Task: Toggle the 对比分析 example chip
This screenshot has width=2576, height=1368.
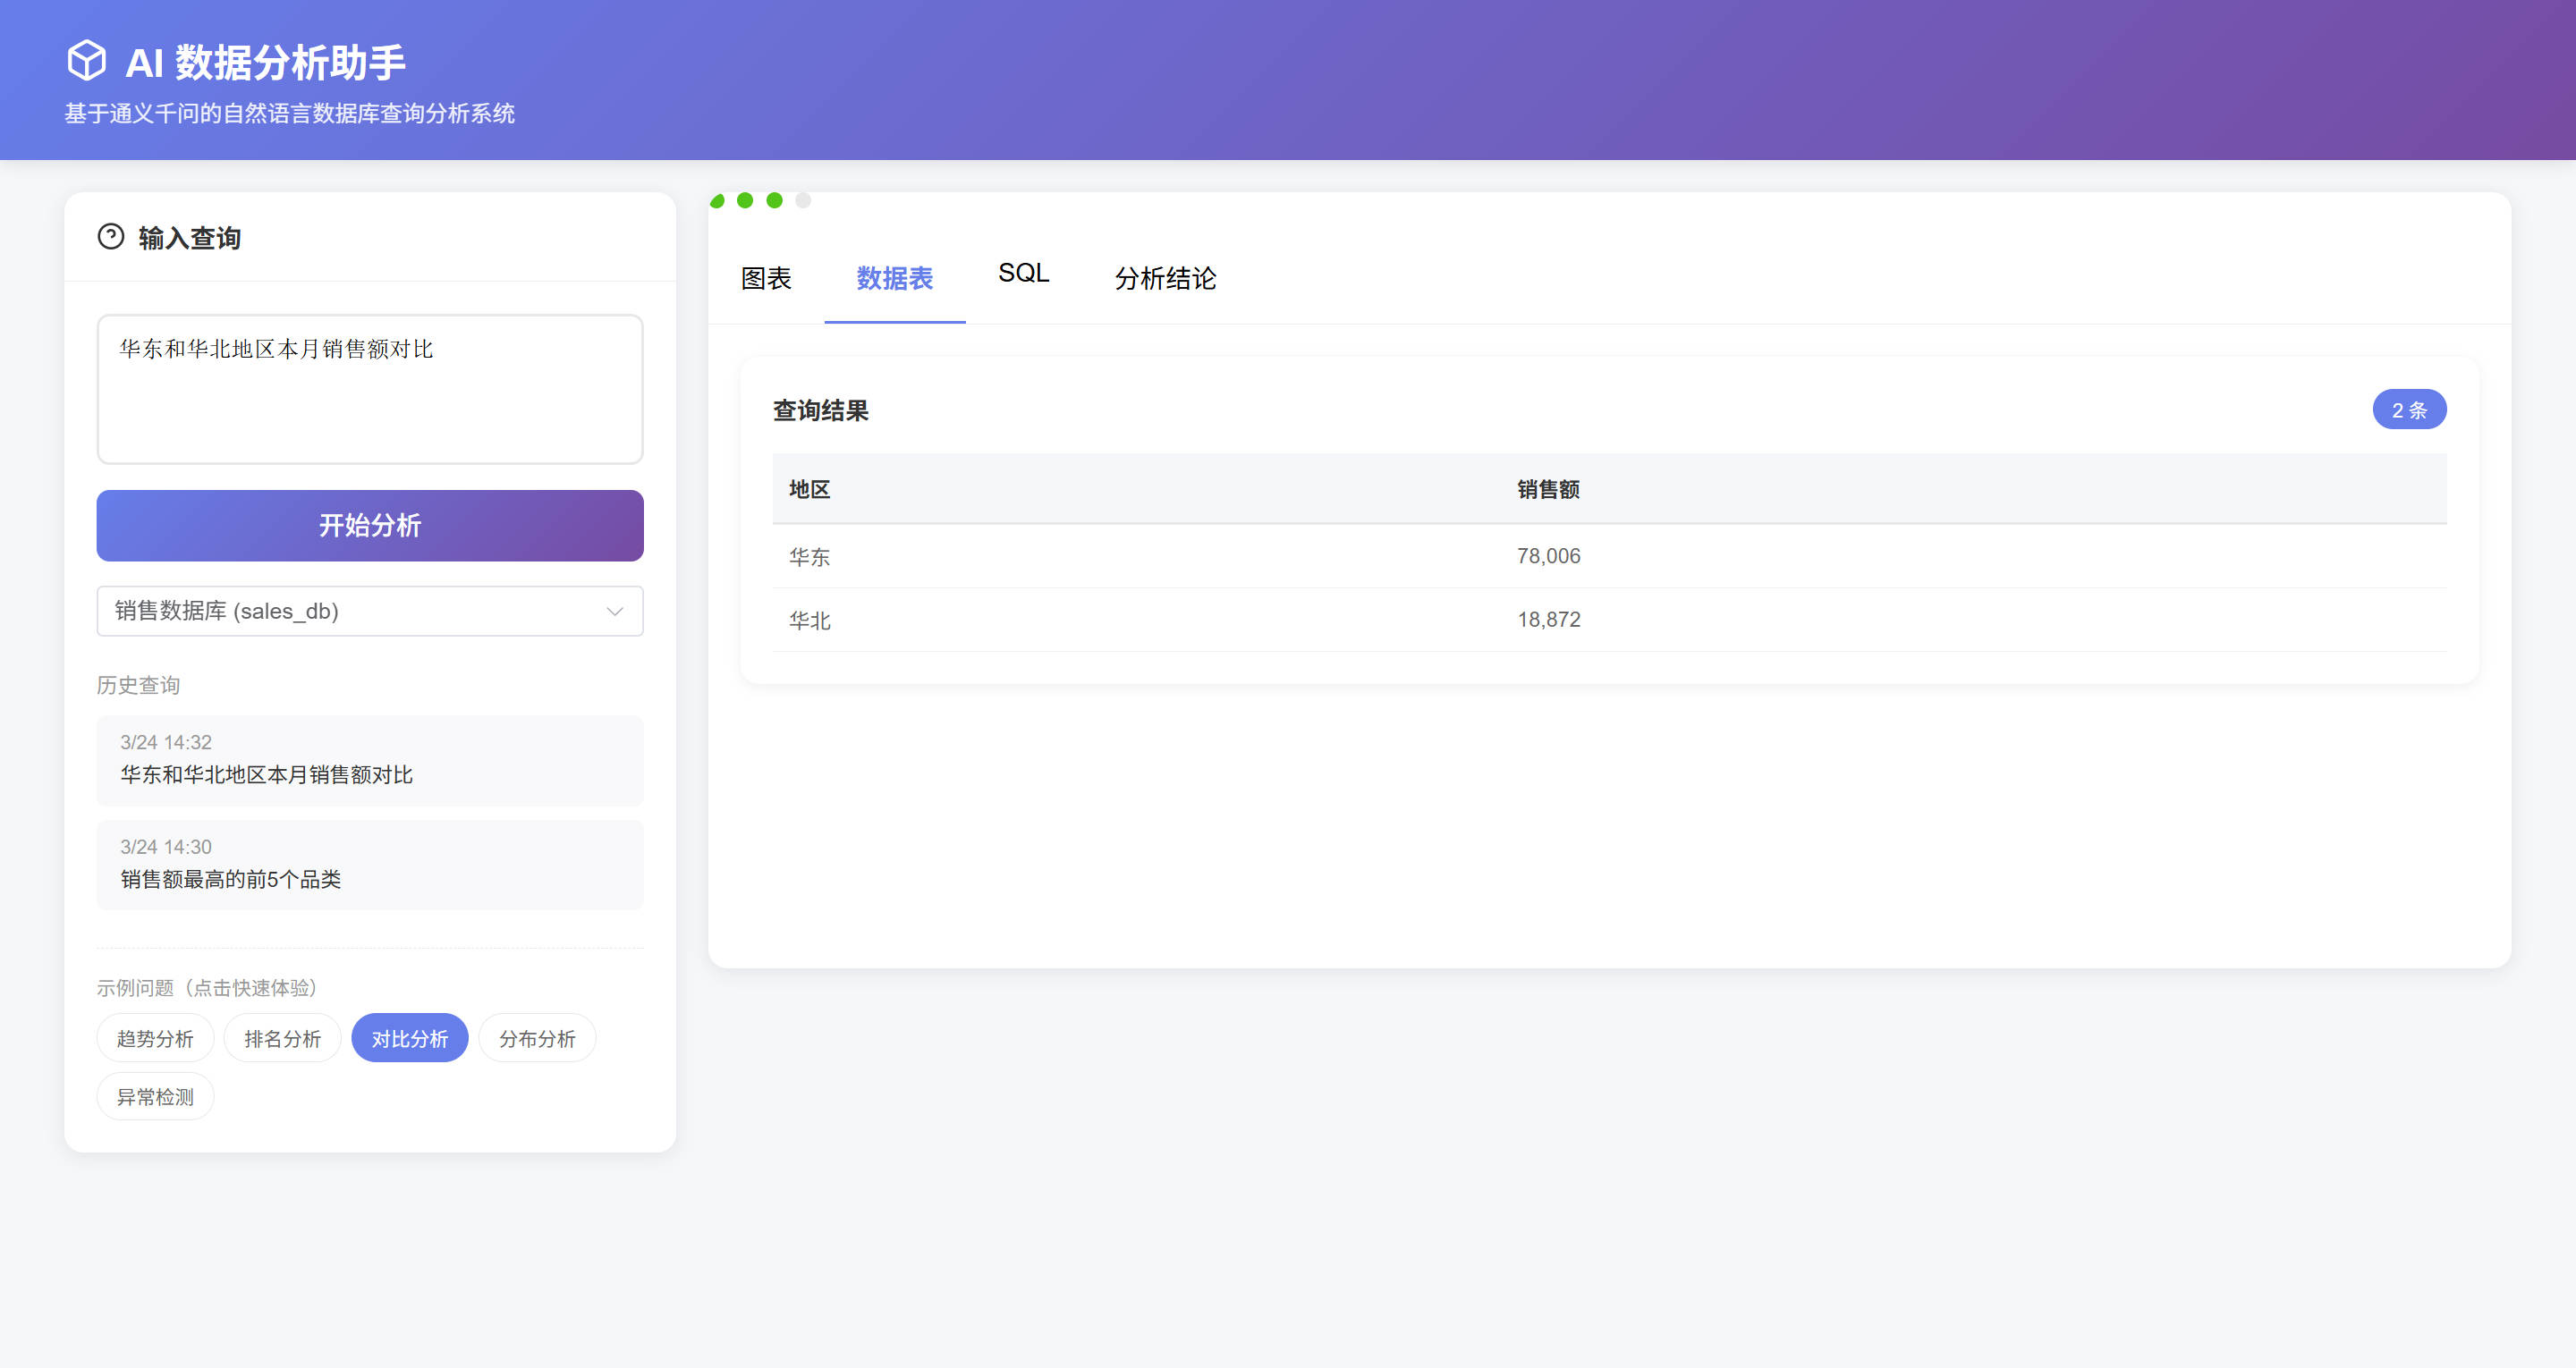Action: click(x=409, y=1038)
